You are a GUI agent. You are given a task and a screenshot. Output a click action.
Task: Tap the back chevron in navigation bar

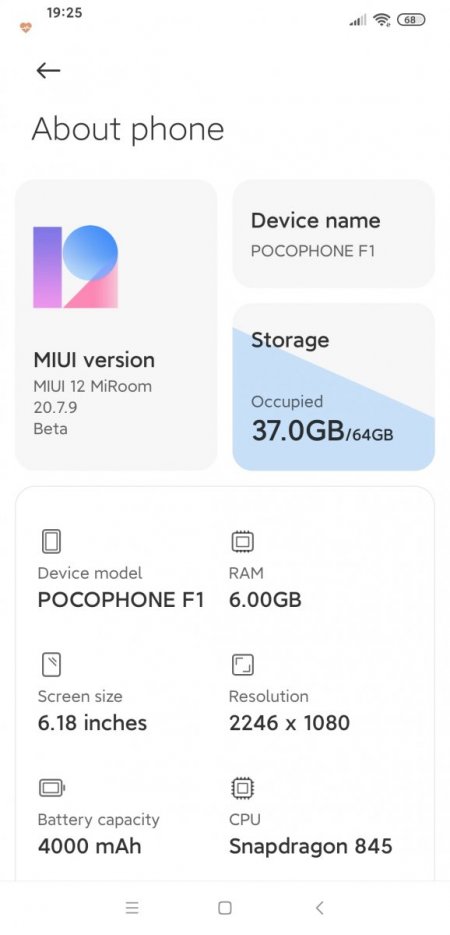coord(319,908)
